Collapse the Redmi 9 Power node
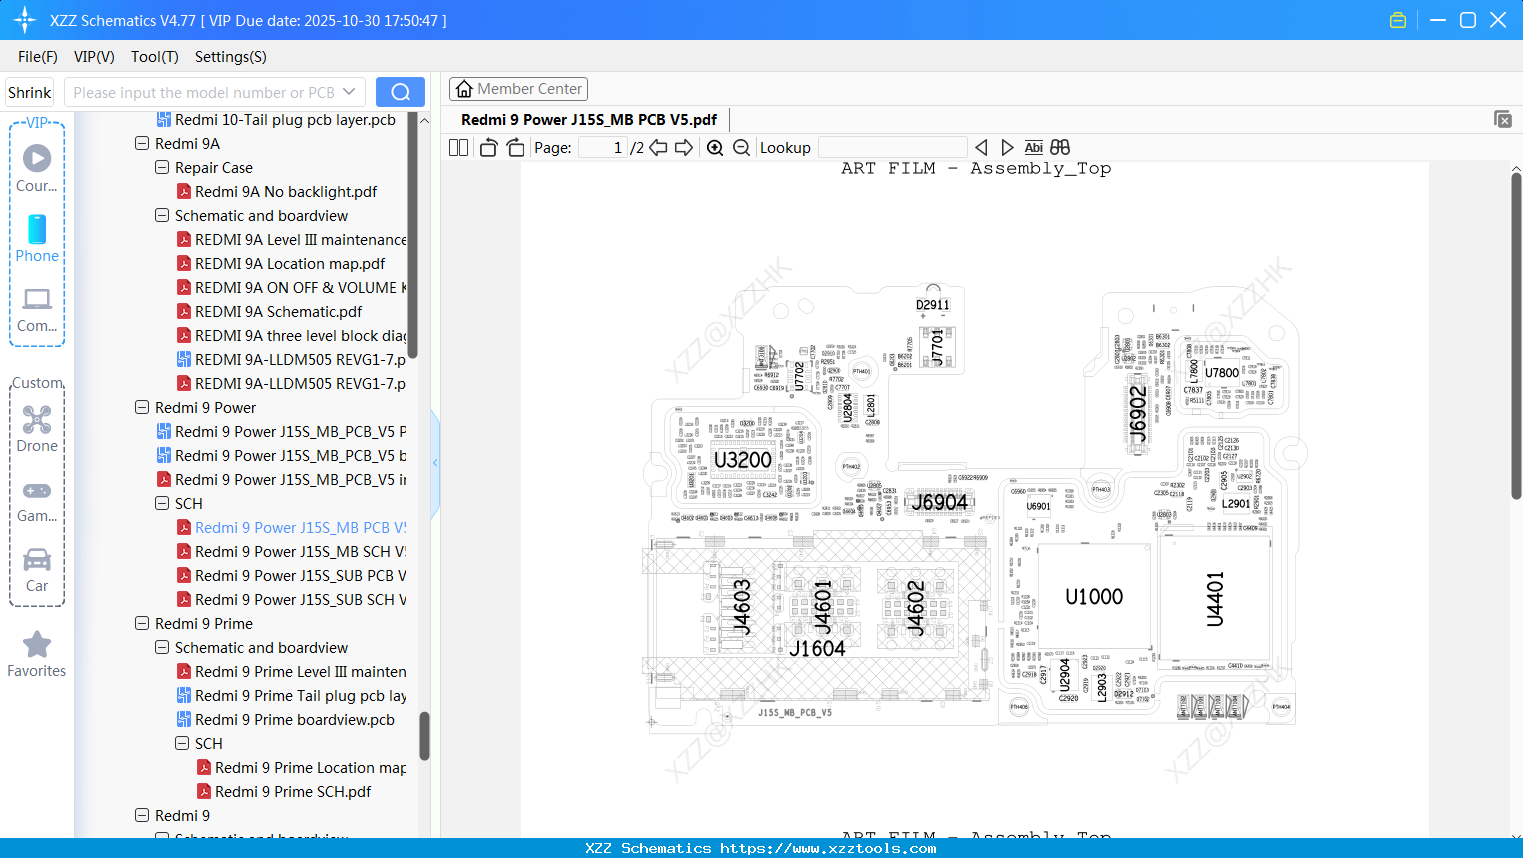The width and height of the screenshot is (1523, 858). tap(142, 407)
